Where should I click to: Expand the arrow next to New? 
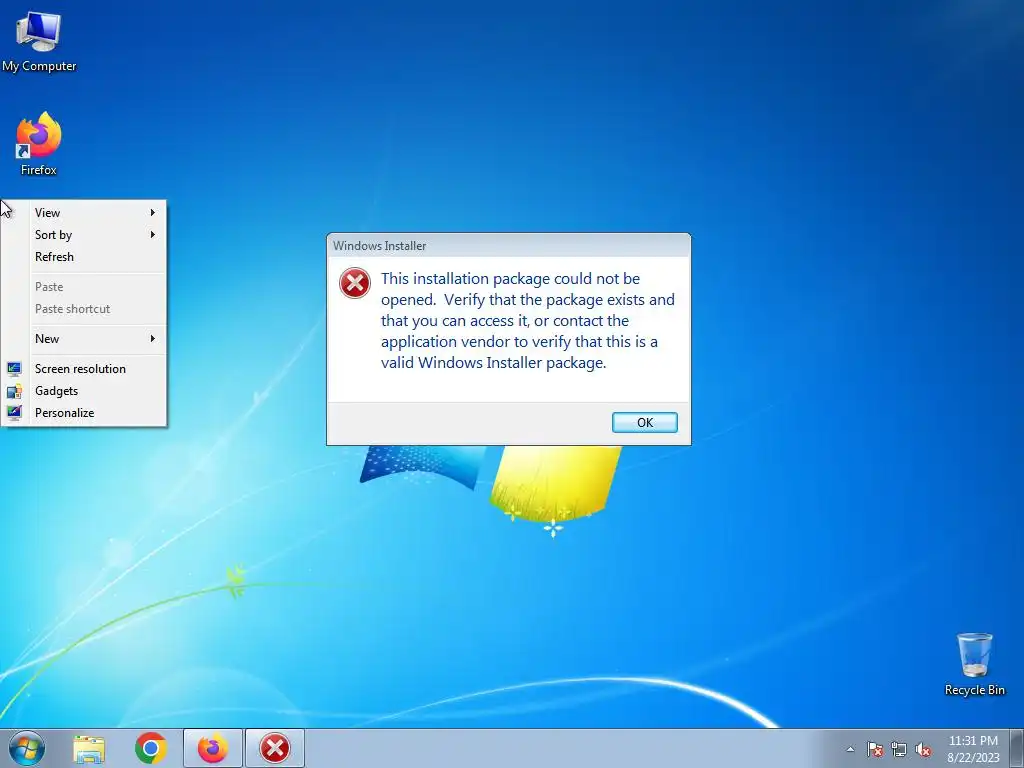coord(153,338)
